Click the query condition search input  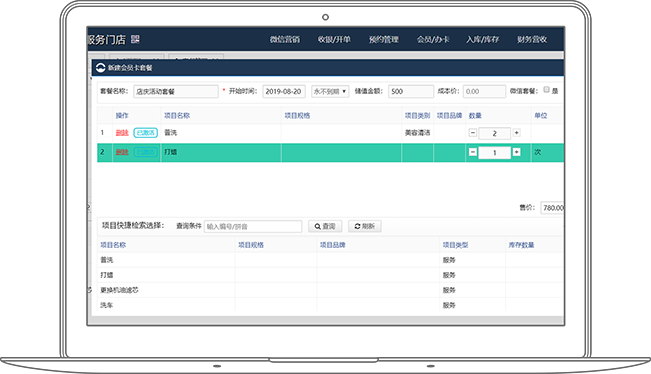253,226
